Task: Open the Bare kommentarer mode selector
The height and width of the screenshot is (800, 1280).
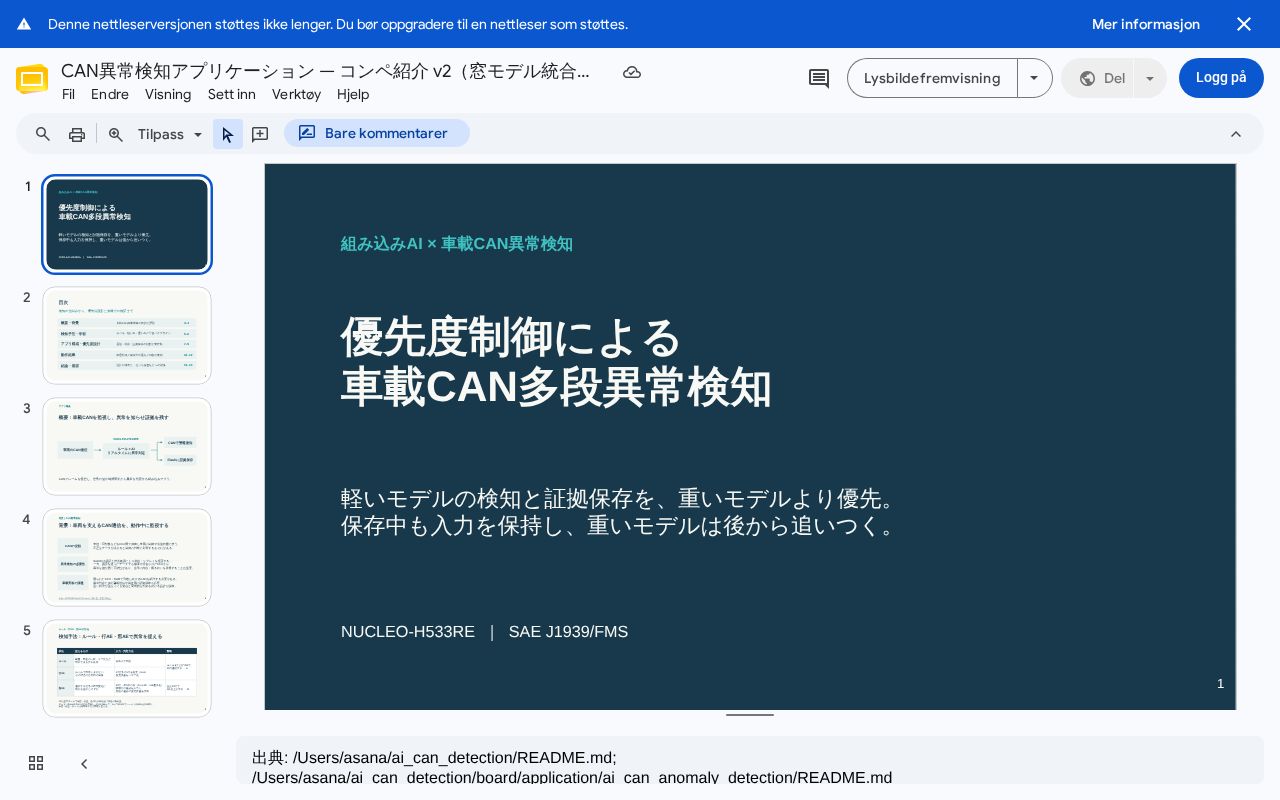Action: tap(377, 133)
